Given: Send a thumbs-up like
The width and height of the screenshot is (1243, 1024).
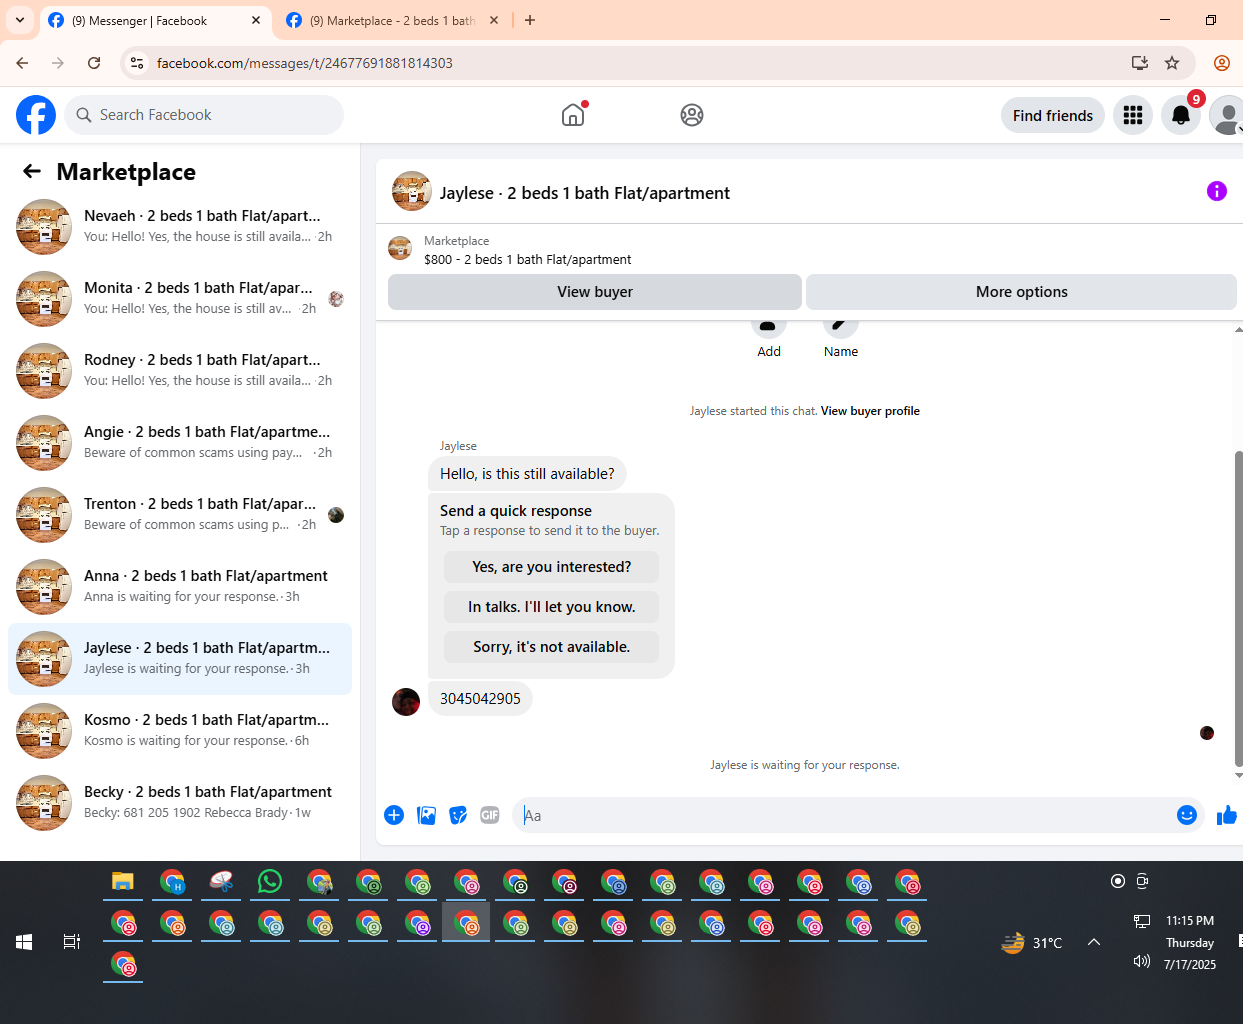Looking at the screenshot, I should 1227,816.
